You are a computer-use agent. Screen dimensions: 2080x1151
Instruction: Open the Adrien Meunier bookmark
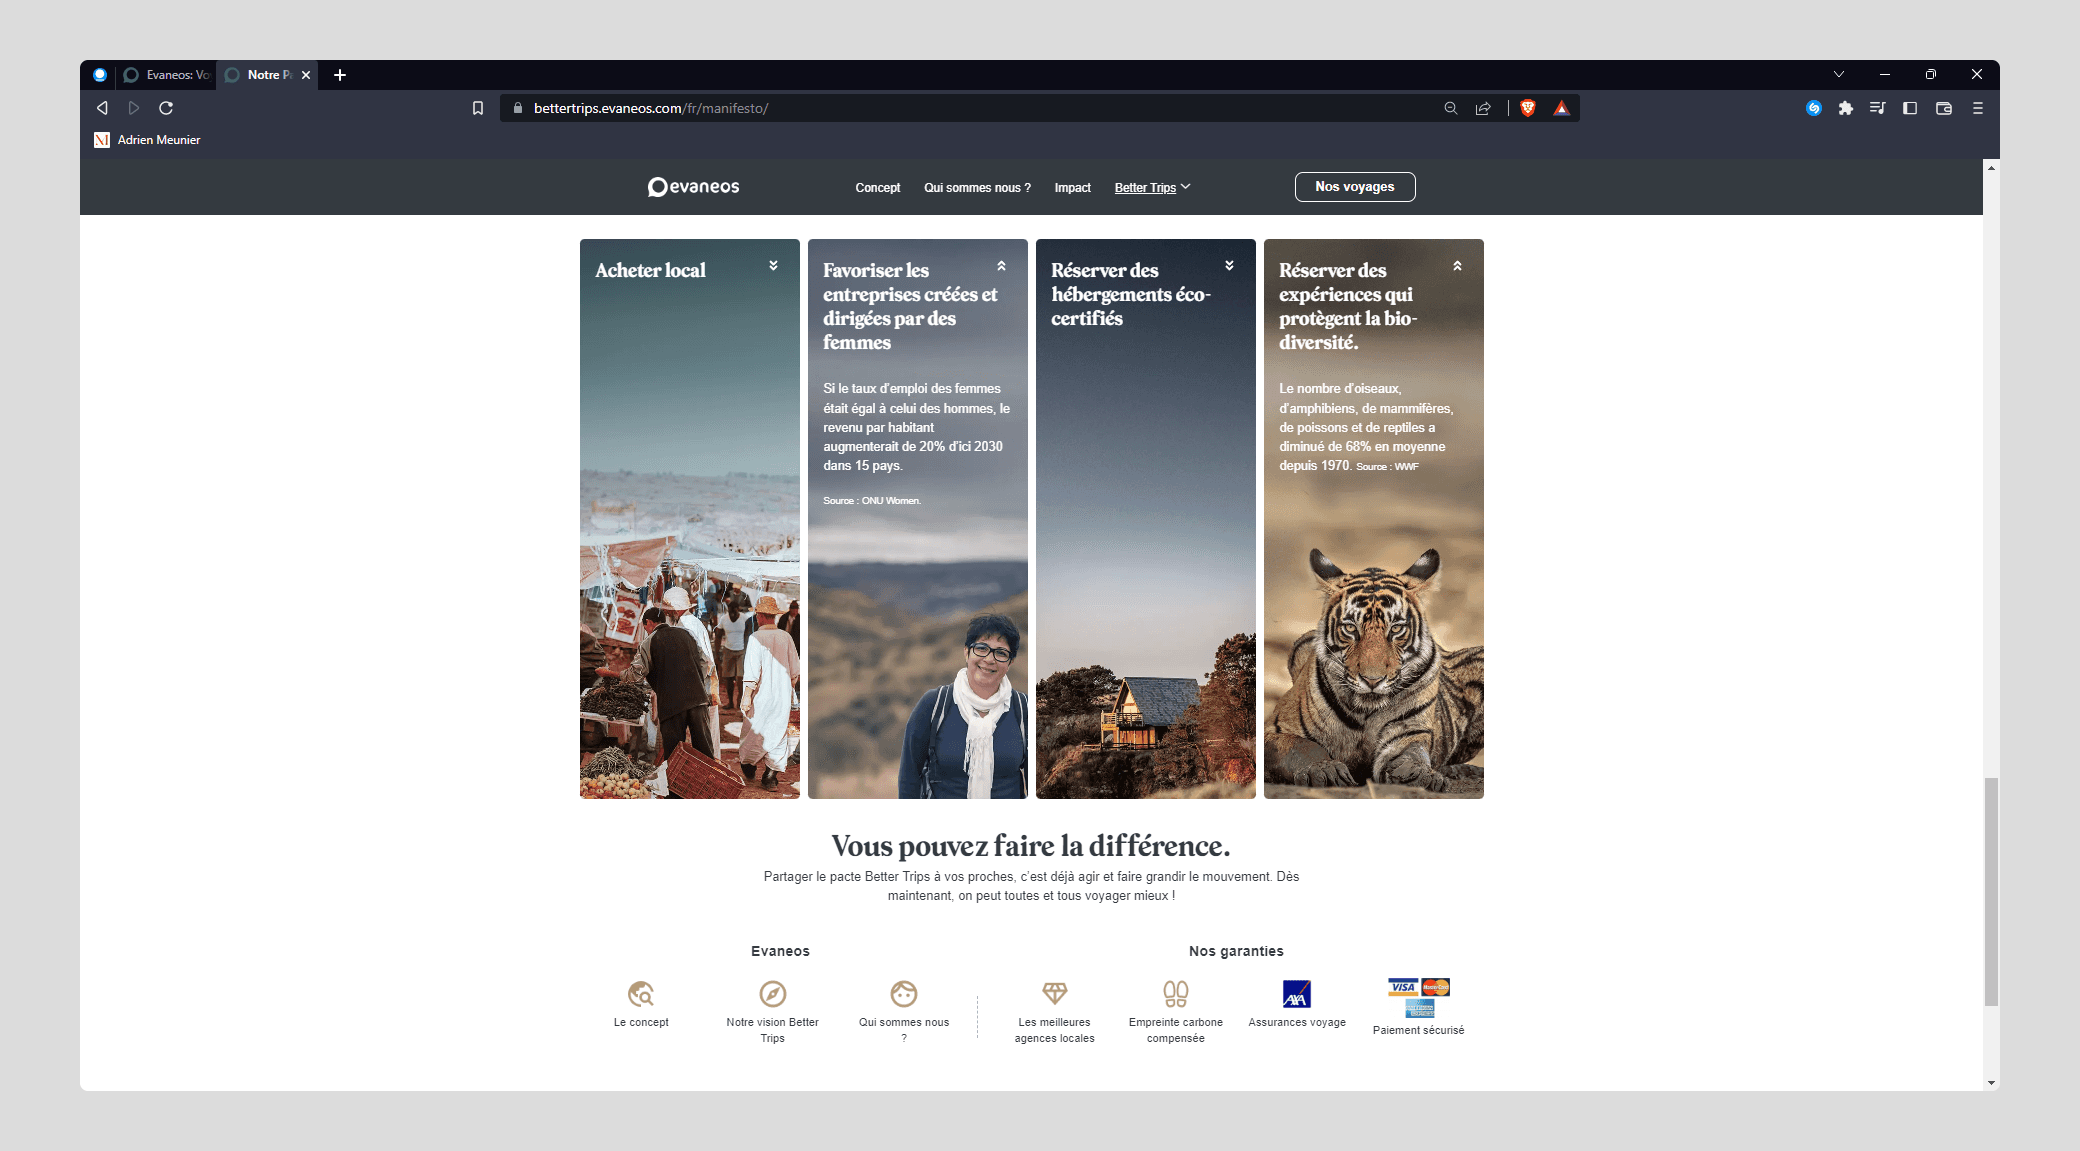[148, 140]
